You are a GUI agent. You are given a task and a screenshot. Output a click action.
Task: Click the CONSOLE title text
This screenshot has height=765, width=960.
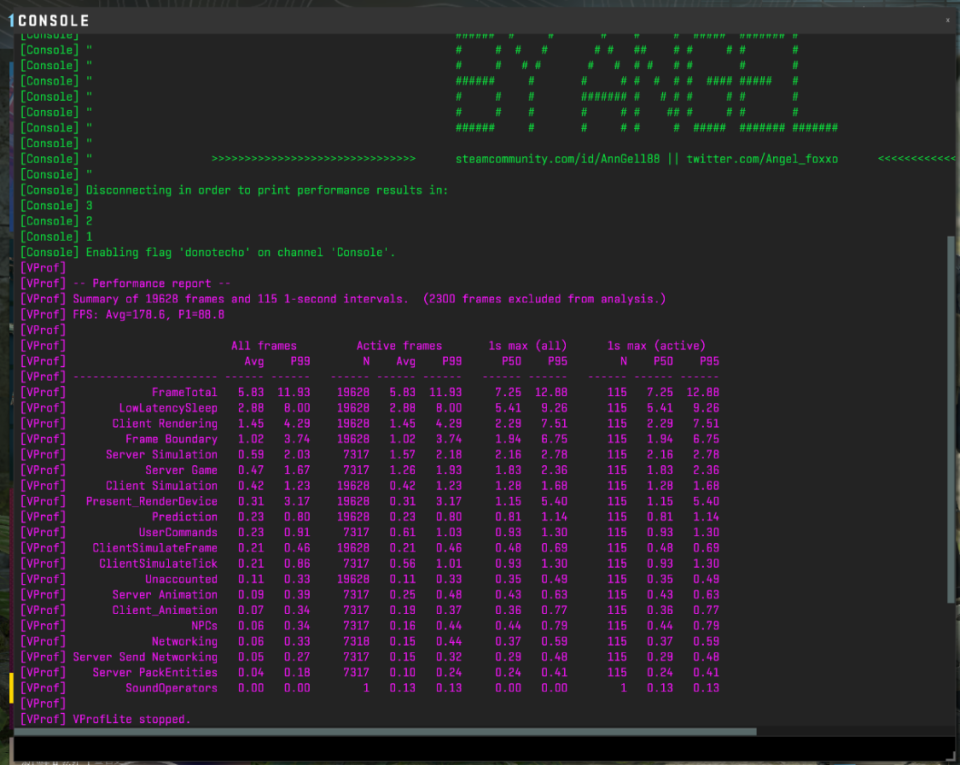tap(53, 21)
